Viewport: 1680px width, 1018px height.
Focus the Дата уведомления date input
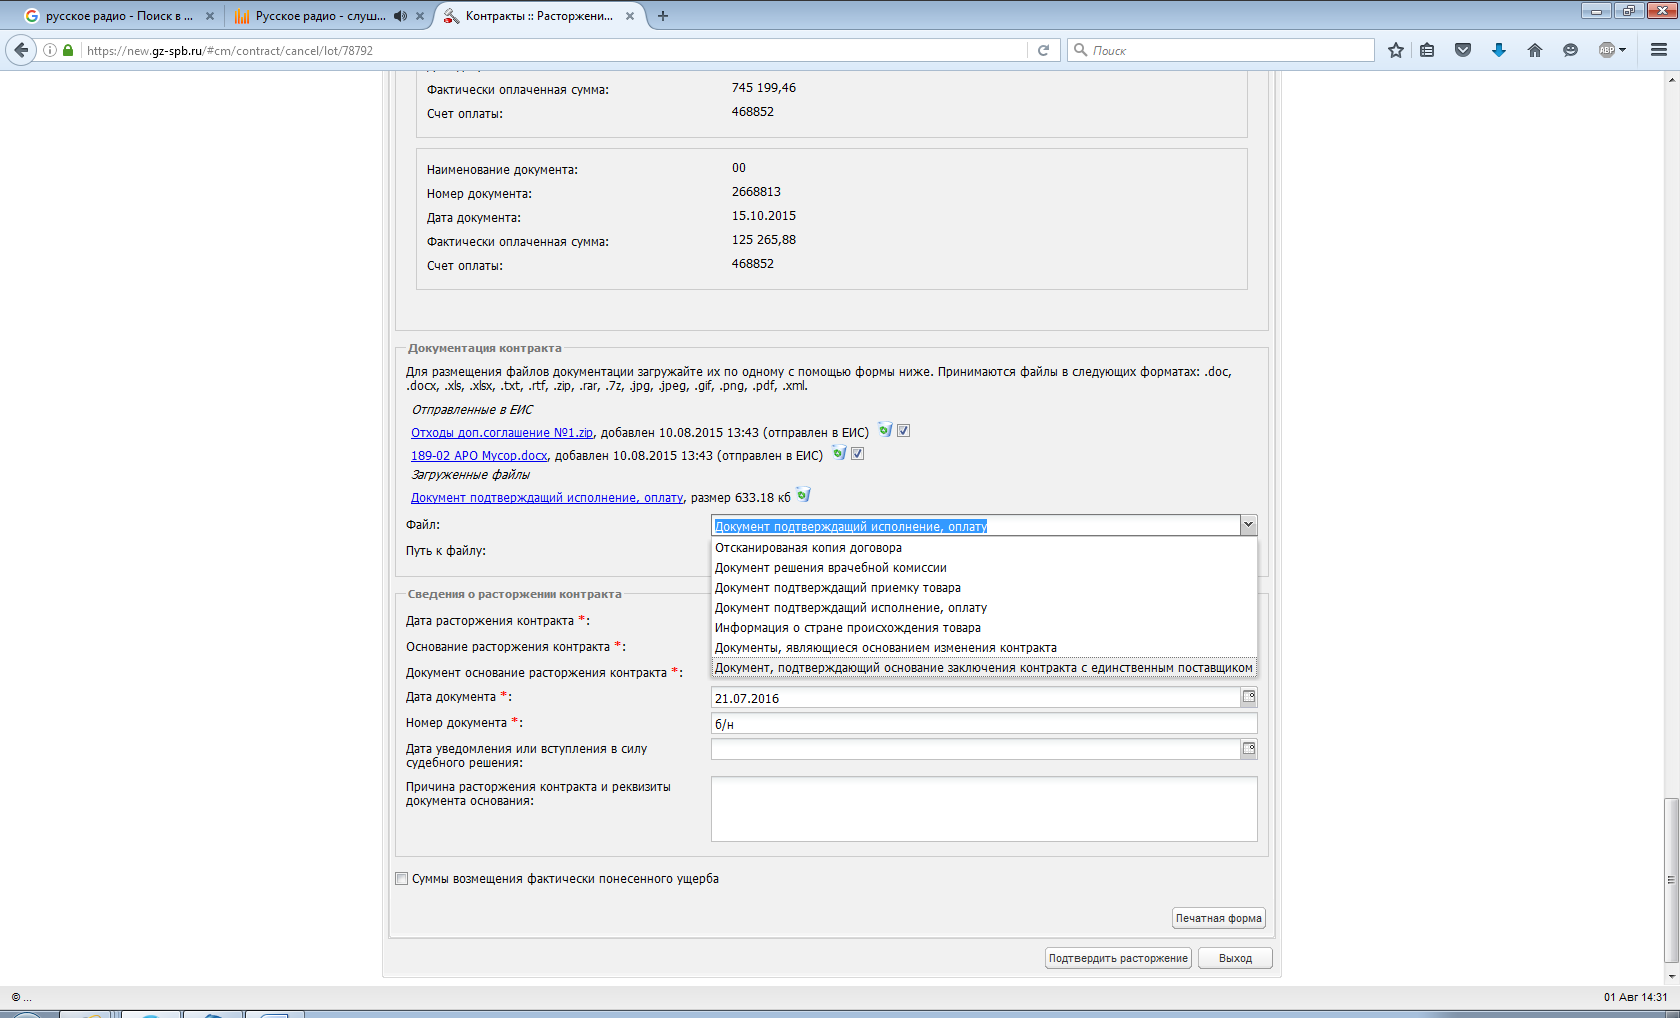click(x=976, y=750)
